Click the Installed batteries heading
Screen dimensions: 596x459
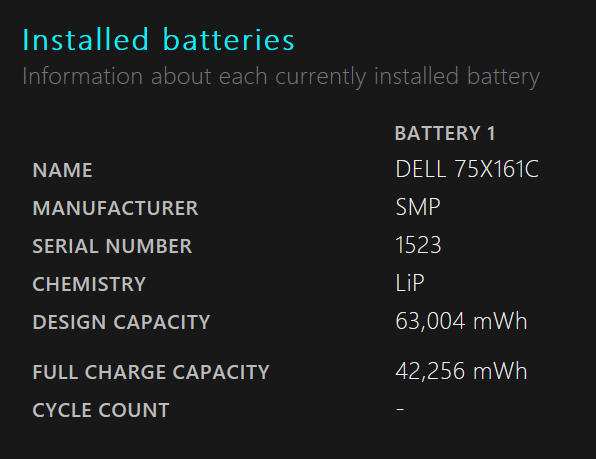tap(158, 40)
